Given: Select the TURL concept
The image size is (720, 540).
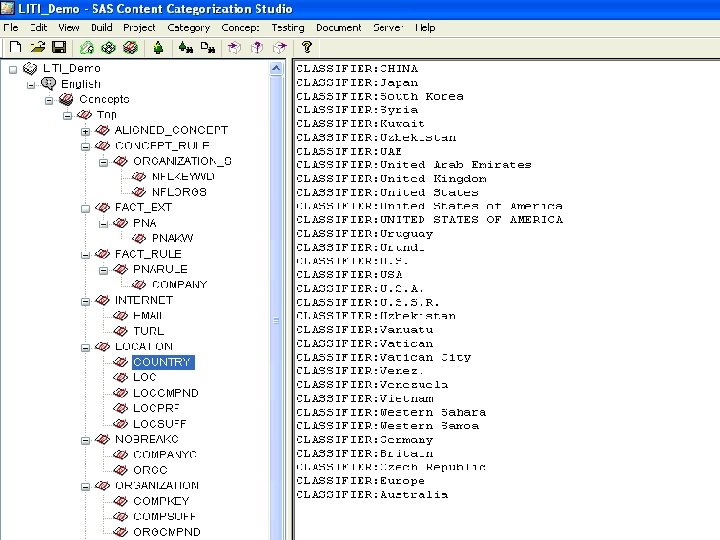Looking at the screenshot, I should tap(148, 331).
